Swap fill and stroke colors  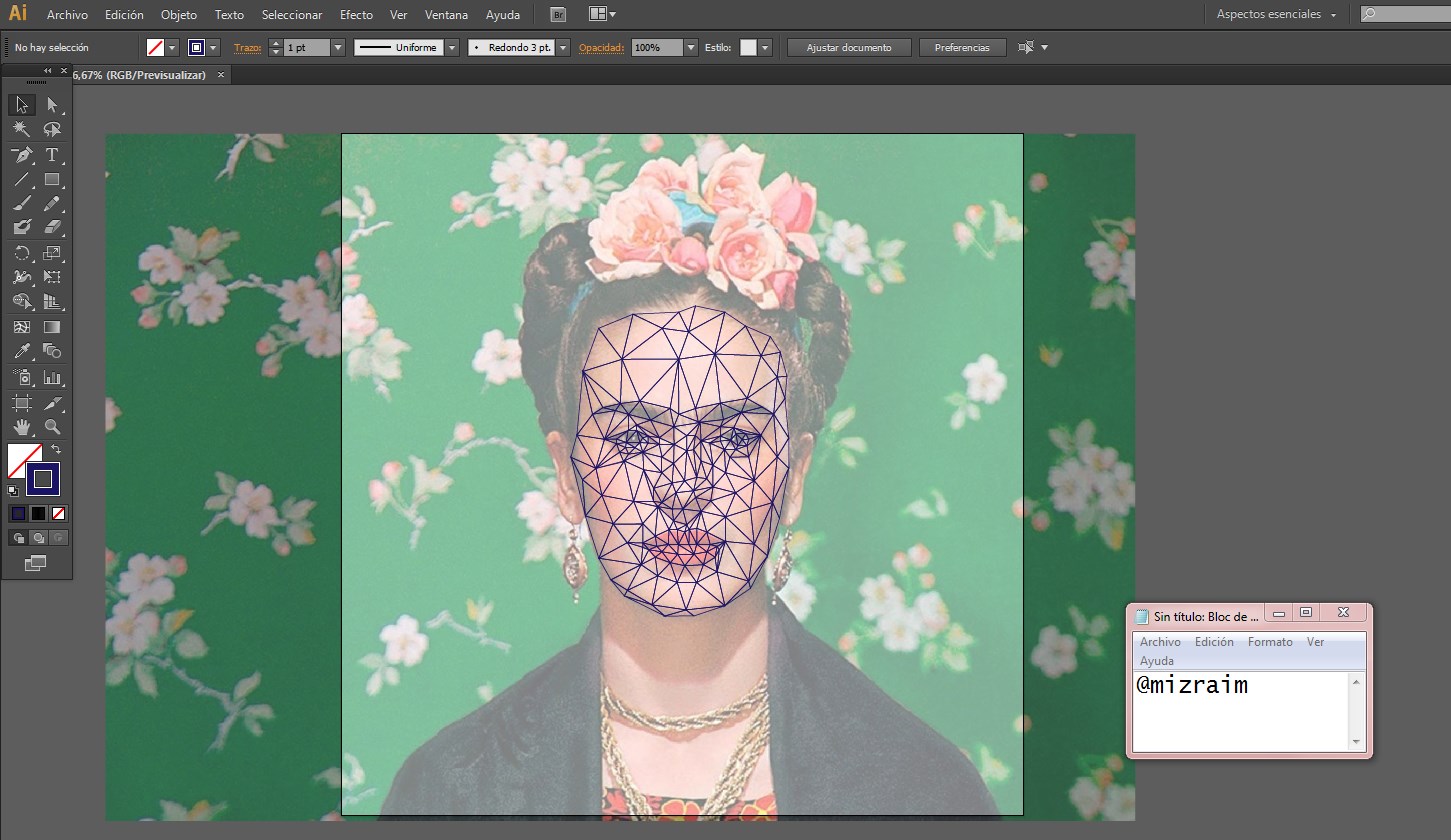coord(56,450)
